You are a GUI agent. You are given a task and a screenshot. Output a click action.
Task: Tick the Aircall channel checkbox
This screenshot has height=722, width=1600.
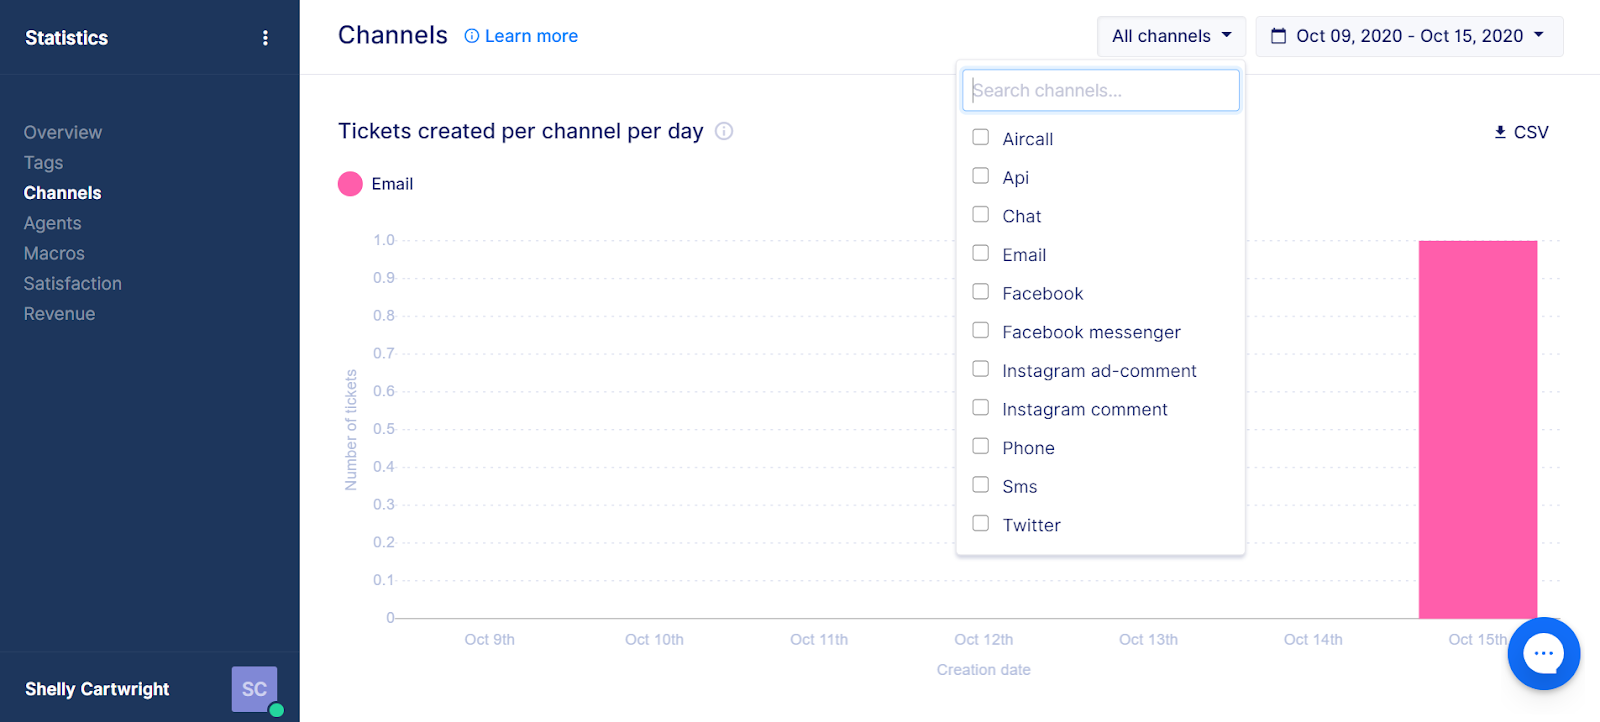[981, 137]
